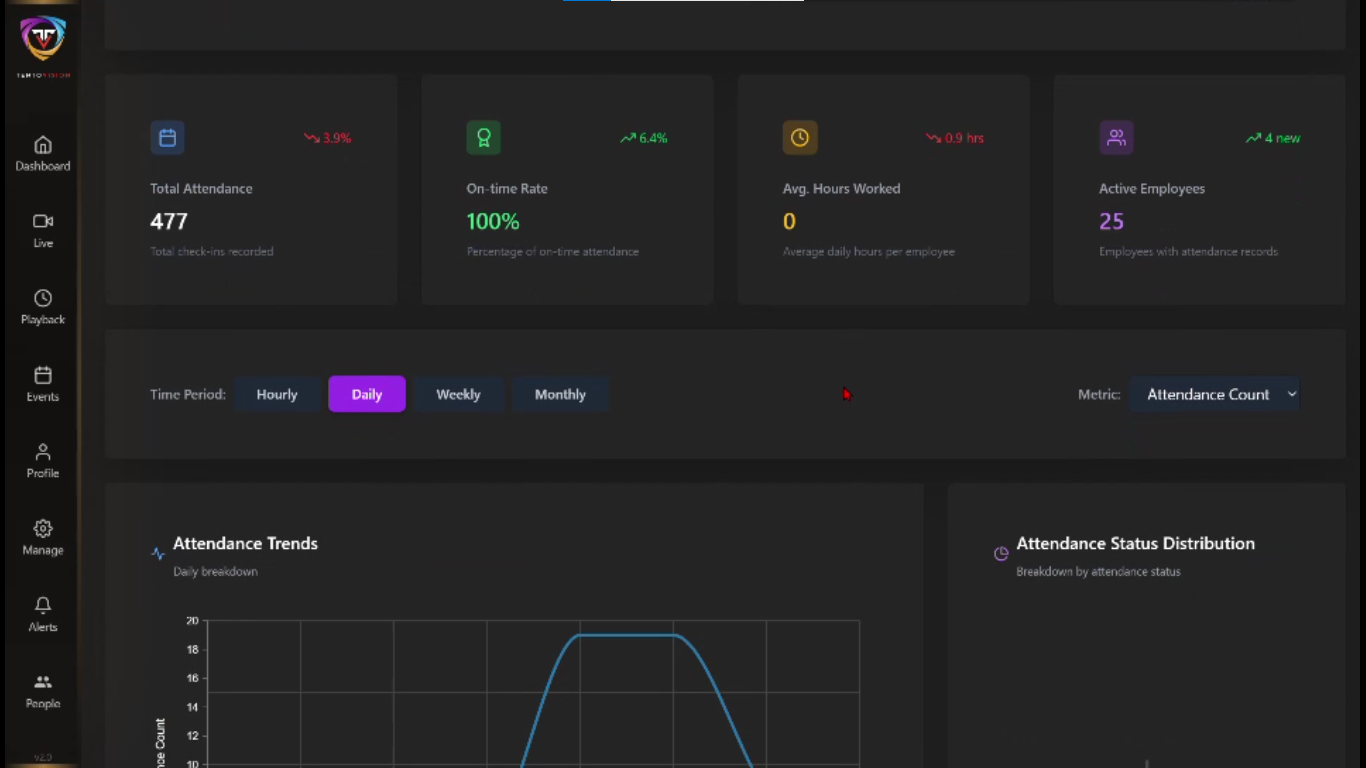Open the People group icon
The height and width of the screenshot is (768, 1366).
[x=43, y=682]
